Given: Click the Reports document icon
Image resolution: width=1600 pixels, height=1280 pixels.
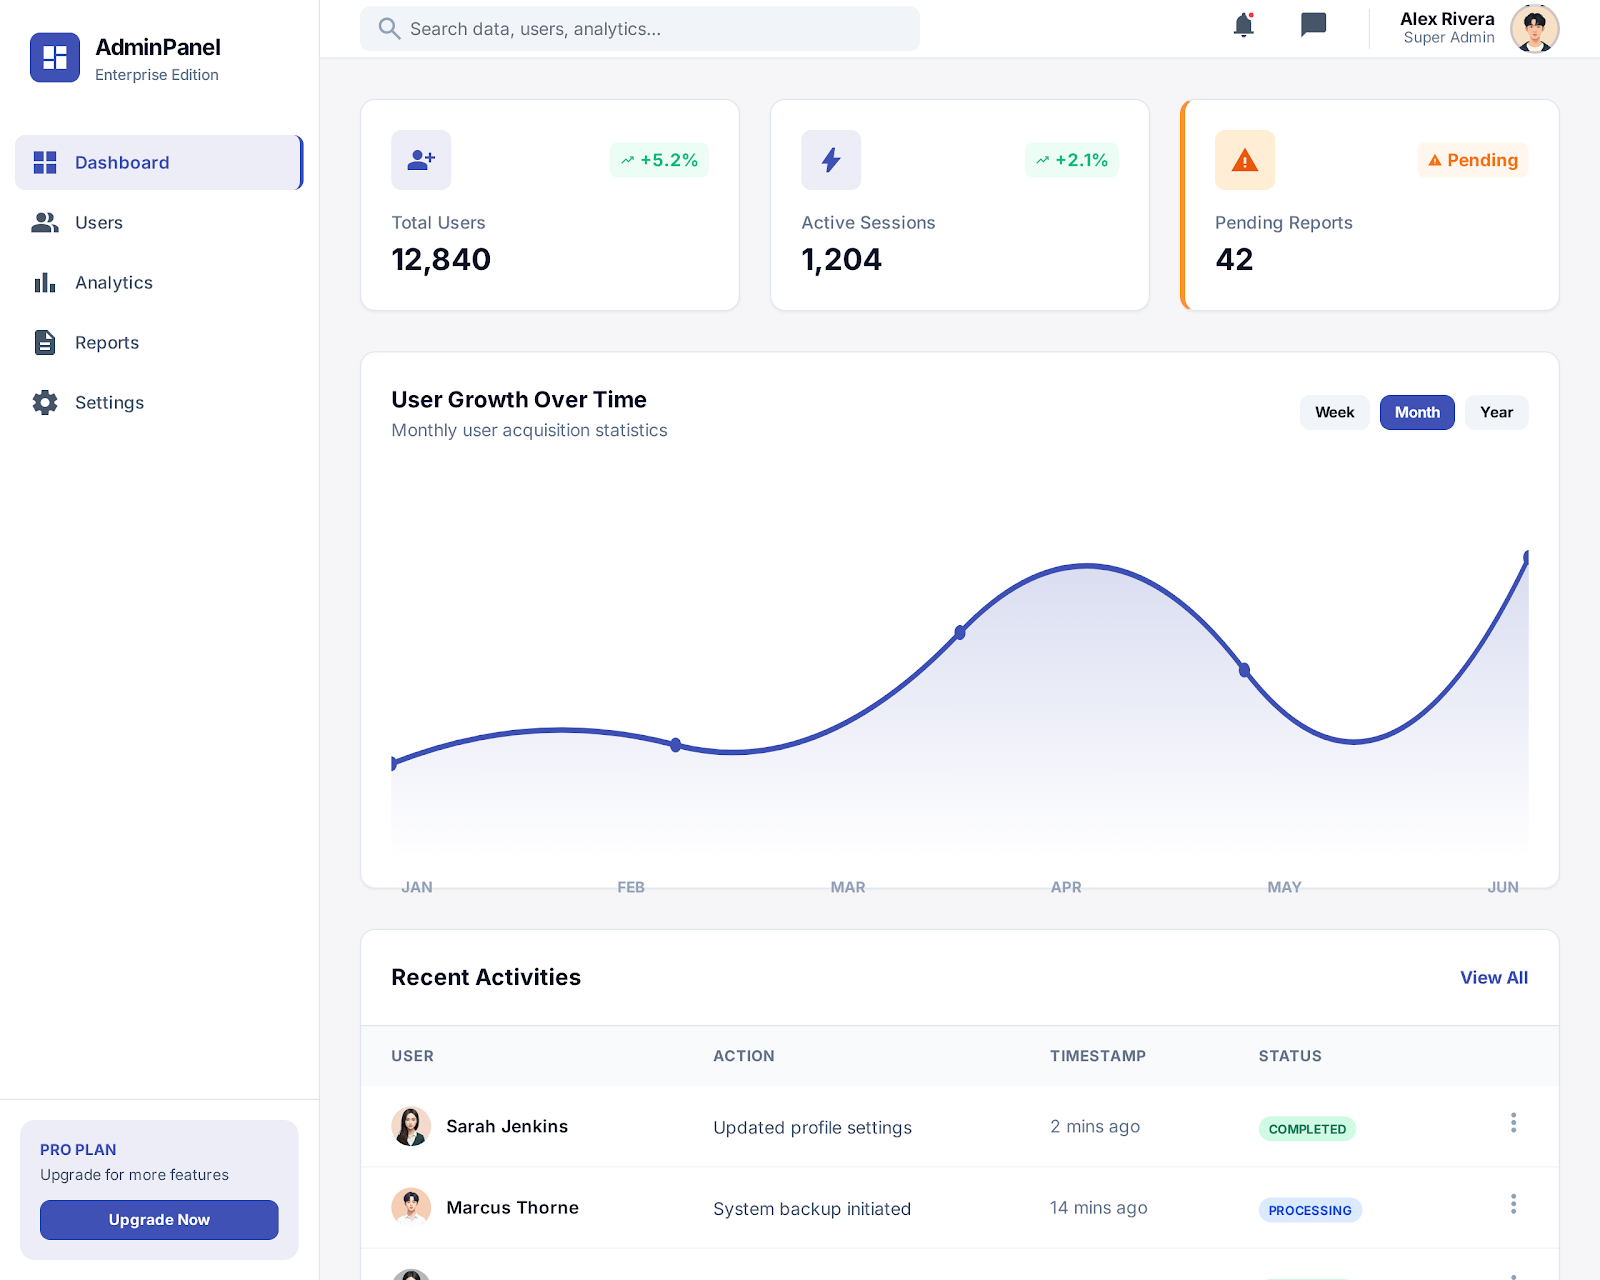Looking at the screenshot, I should [44, 342].
